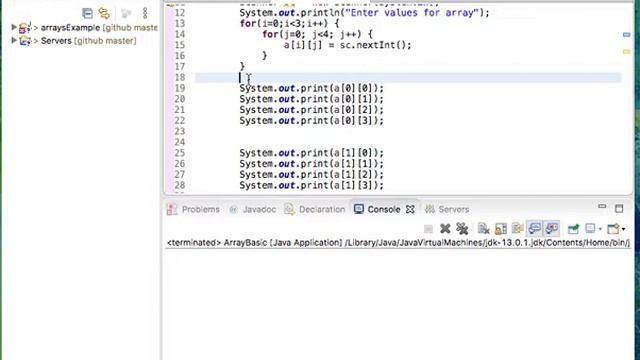Collapse all in Project Explorer
This screenshot has height=360, width=640.
coord(87,13)
